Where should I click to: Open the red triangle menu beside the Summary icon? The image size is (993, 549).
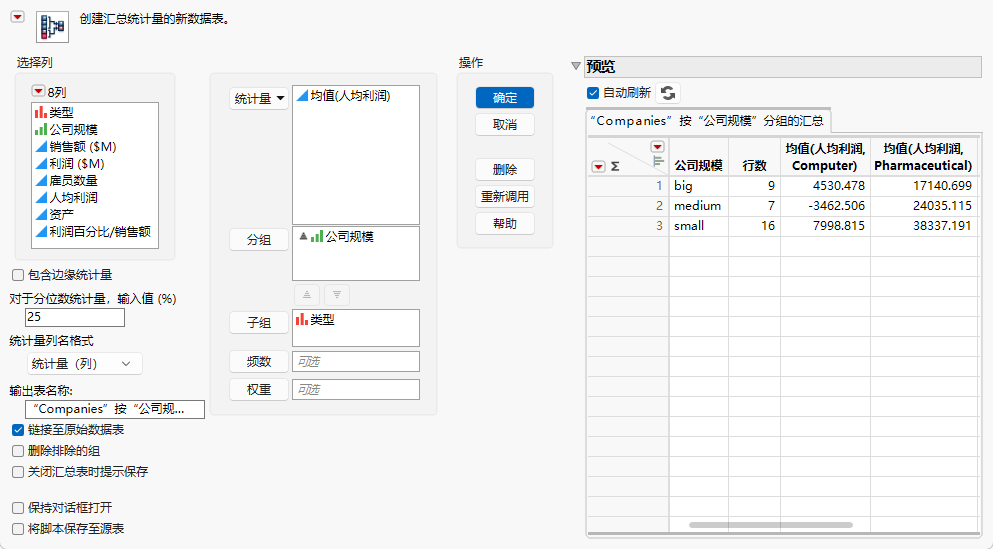click(x=18, y=17)
